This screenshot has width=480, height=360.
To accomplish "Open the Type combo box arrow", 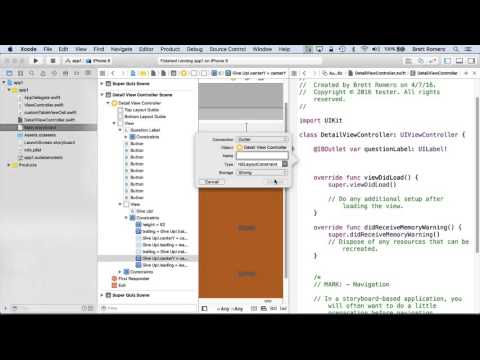I will coord(285,164).
